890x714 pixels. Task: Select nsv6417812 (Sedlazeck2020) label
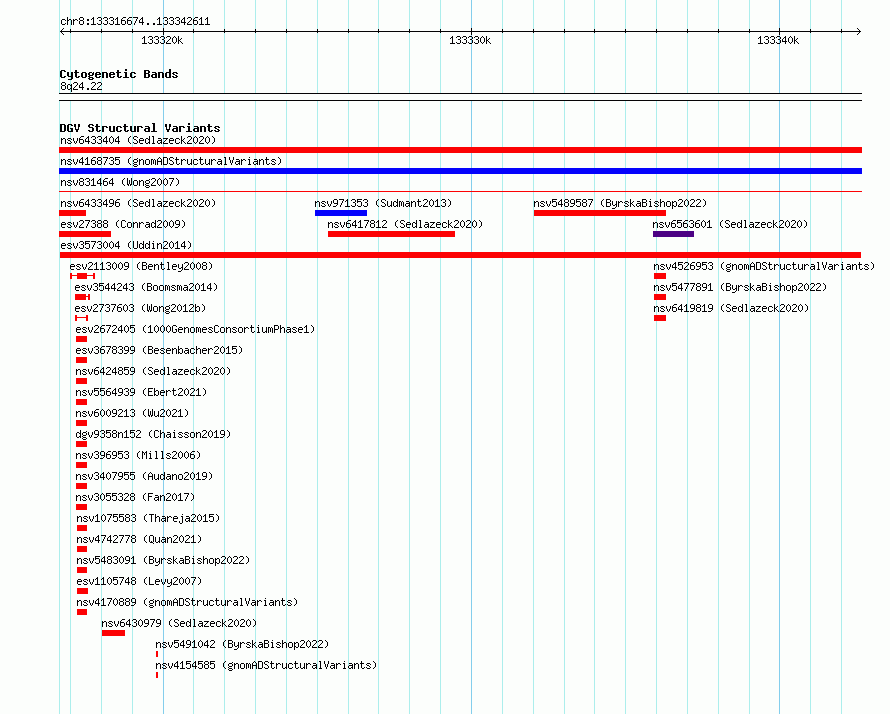(405, 224)
